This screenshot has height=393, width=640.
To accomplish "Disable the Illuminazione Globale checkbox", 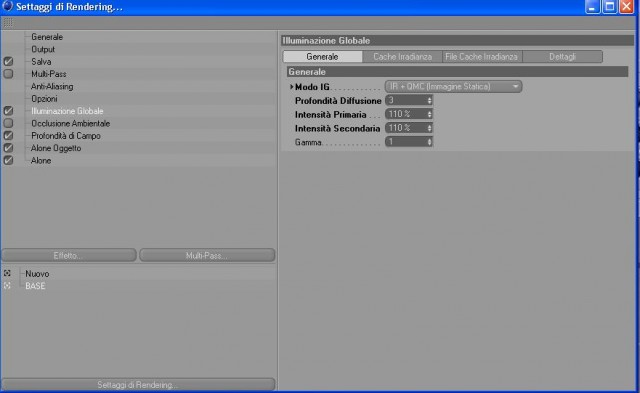I will click(x=8, y=111).
